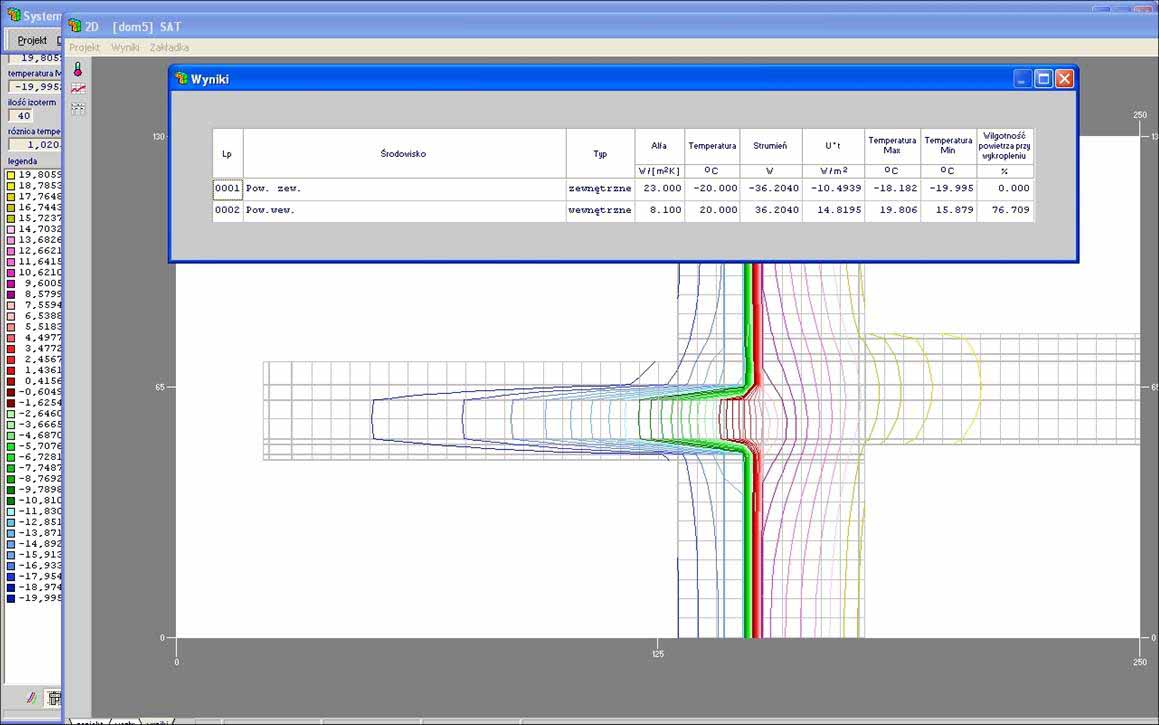The image size is (1159, 725).
Task: Click the temperature difference field showing 1,020
Action: click(x=35, y=145)
